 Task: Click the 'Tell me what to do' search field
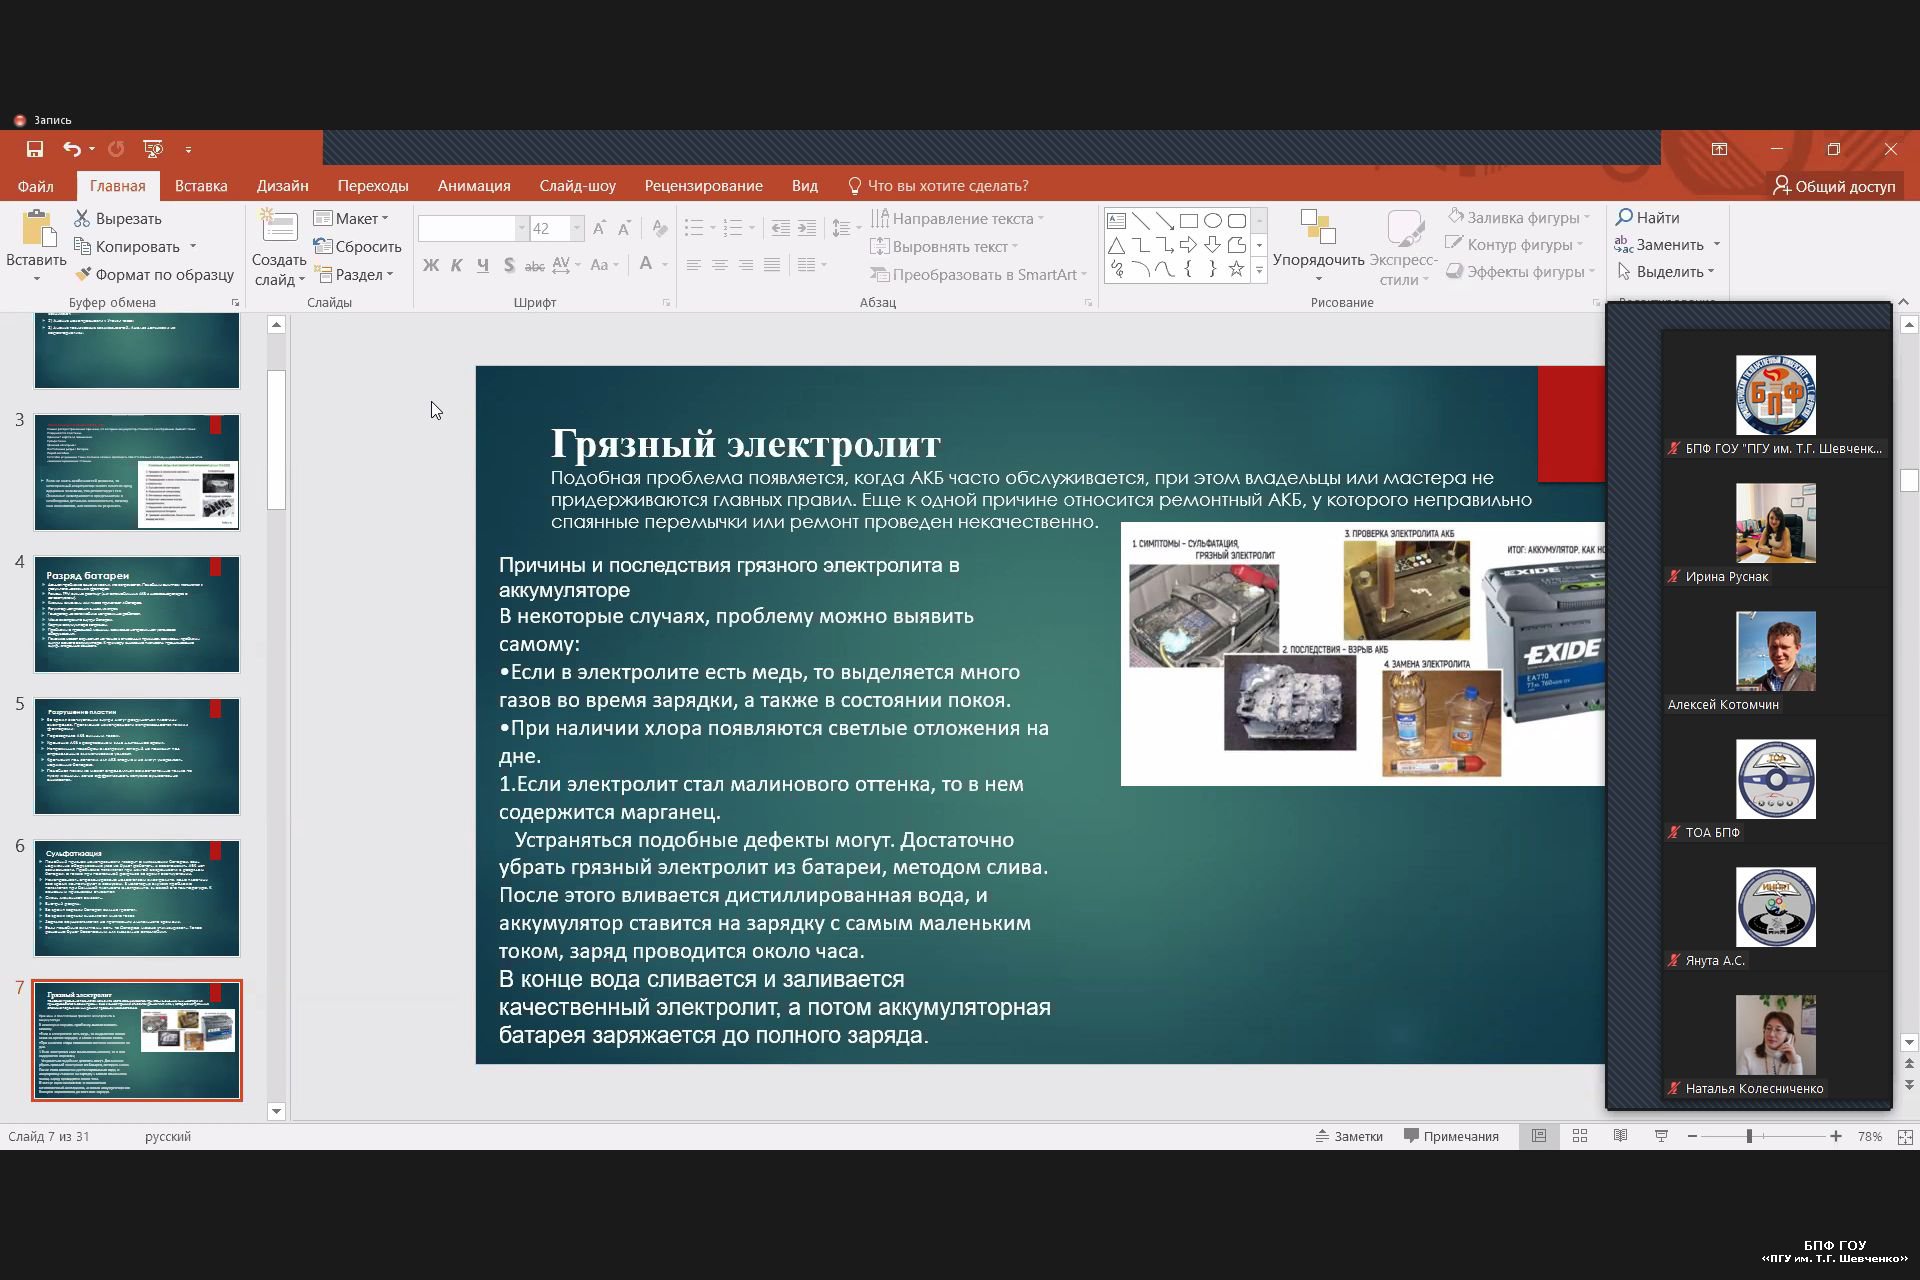[x=938, y=186]
